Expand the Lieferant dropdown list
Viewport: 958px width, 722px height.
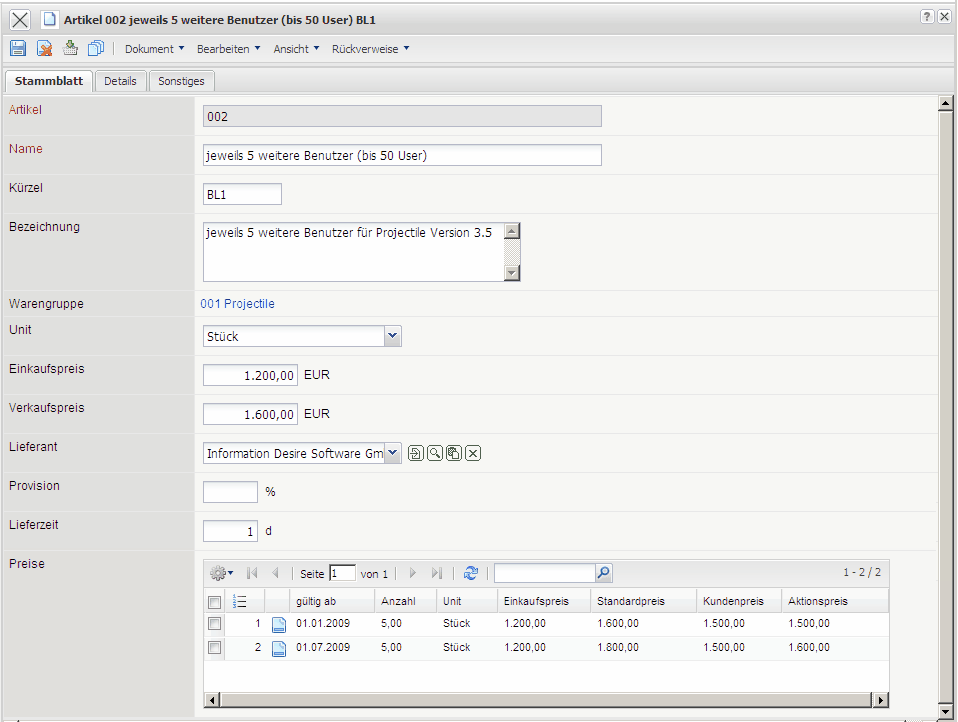pos(393,454)
